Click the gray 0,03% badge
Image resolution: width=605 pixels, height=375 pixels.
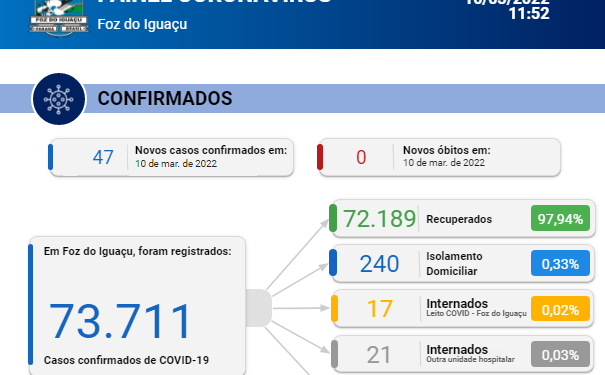(x=560, y=354)
